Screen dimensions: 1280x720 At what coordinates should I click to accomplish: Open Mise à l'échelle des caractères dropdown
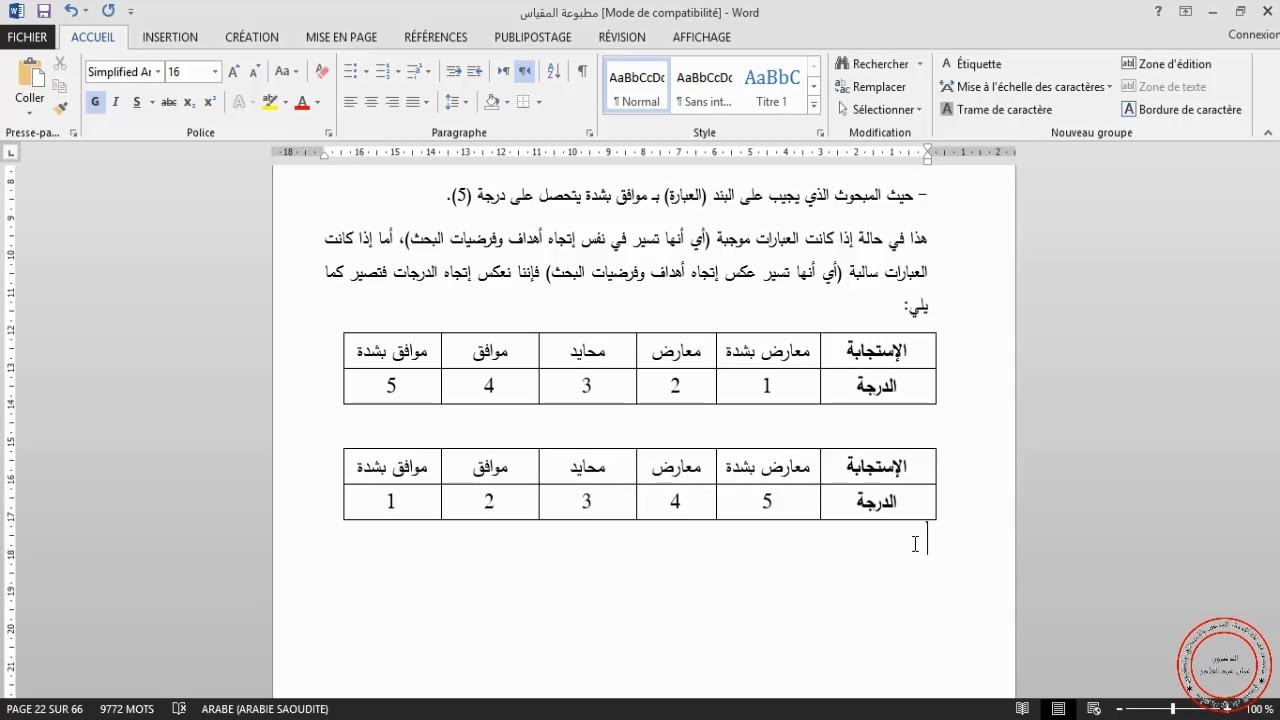(1027, 87)
